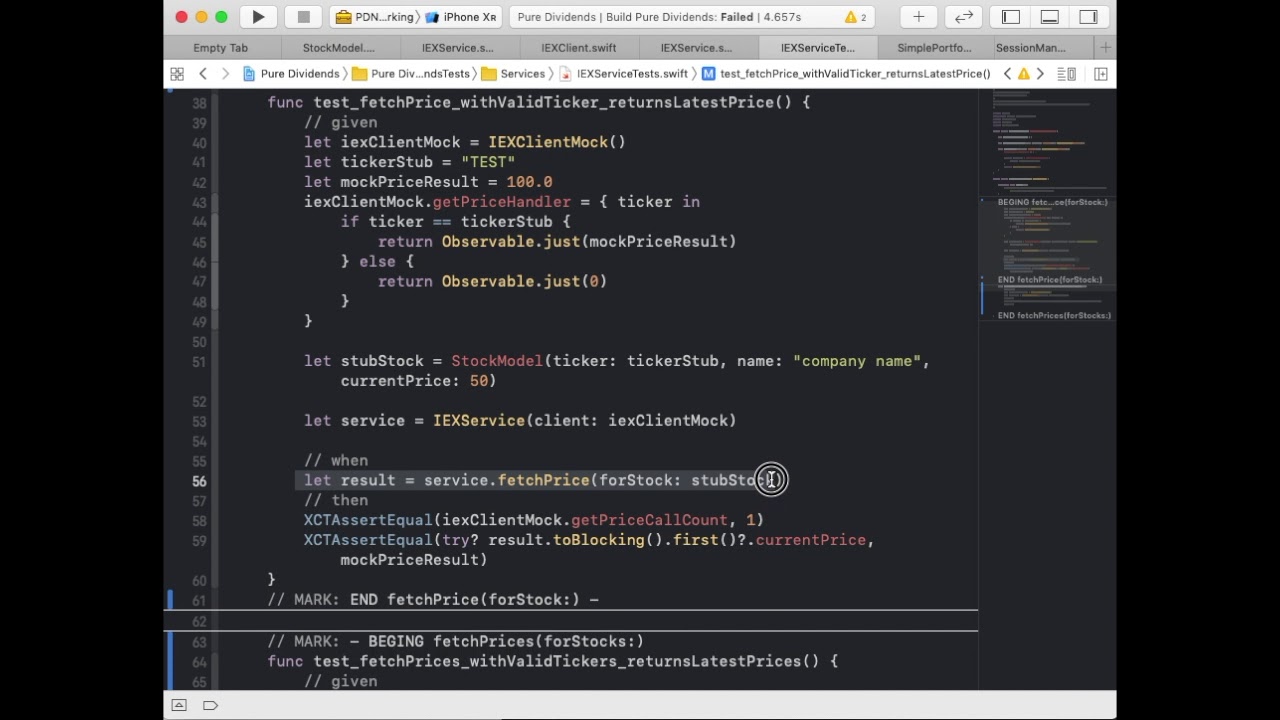The height and width of the screenshot is (720, 1280).
Task: Click IEXClientMock() on line 40
Action: (x=557, y=142)
